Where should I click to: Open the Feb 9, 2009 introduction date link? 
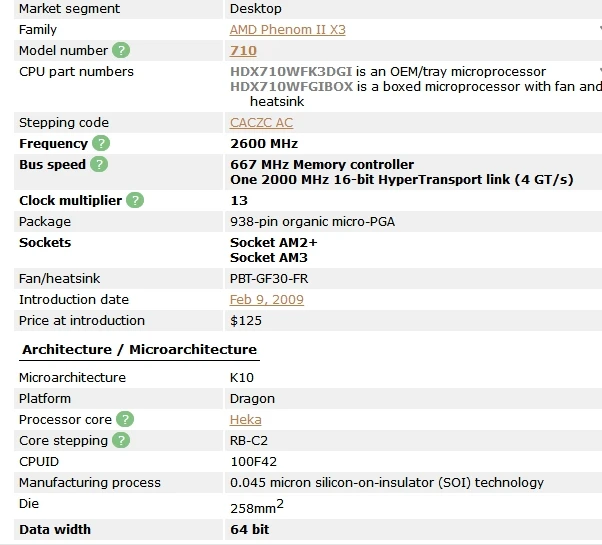(266, 300)
